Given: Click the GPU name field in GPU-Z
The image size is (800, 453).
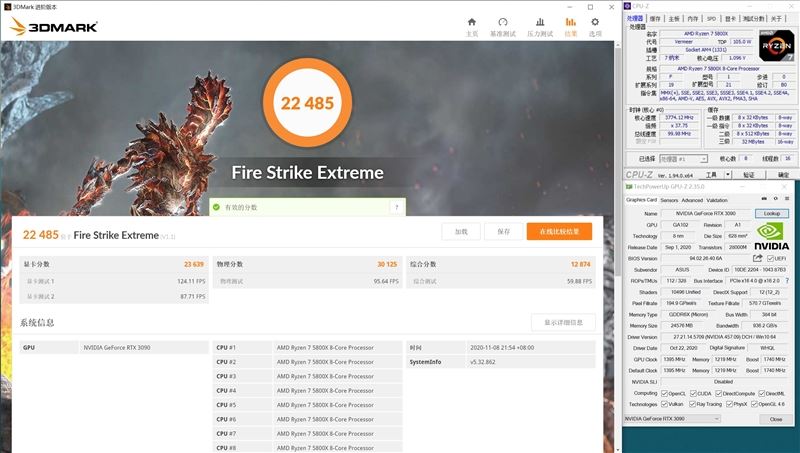Looking at the screenshot, I should [x=706, y=213].
